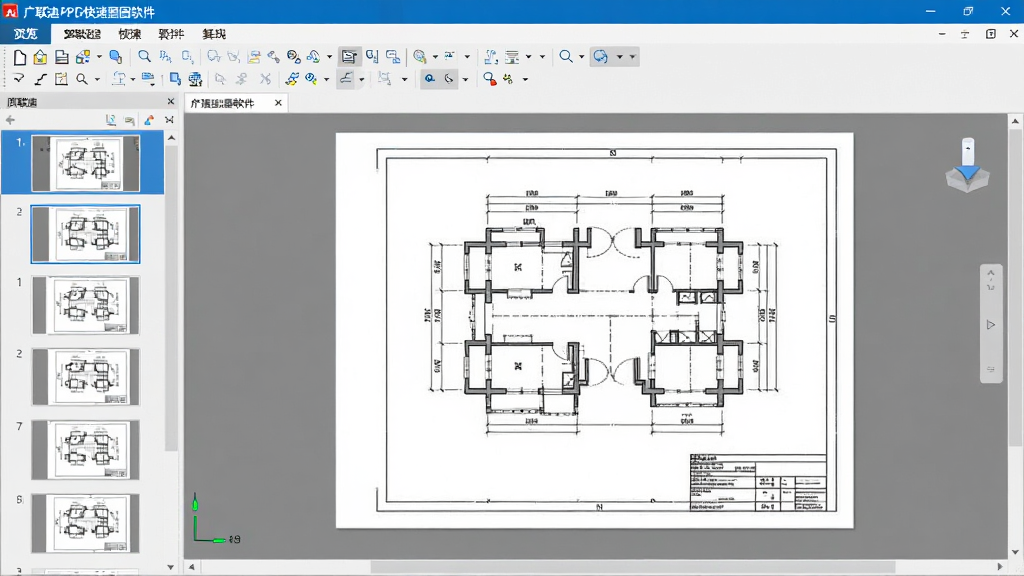Click the thumbnail panel scroll-down arrow
Screen dimensions: 1024x576
(x=170, y=567)
